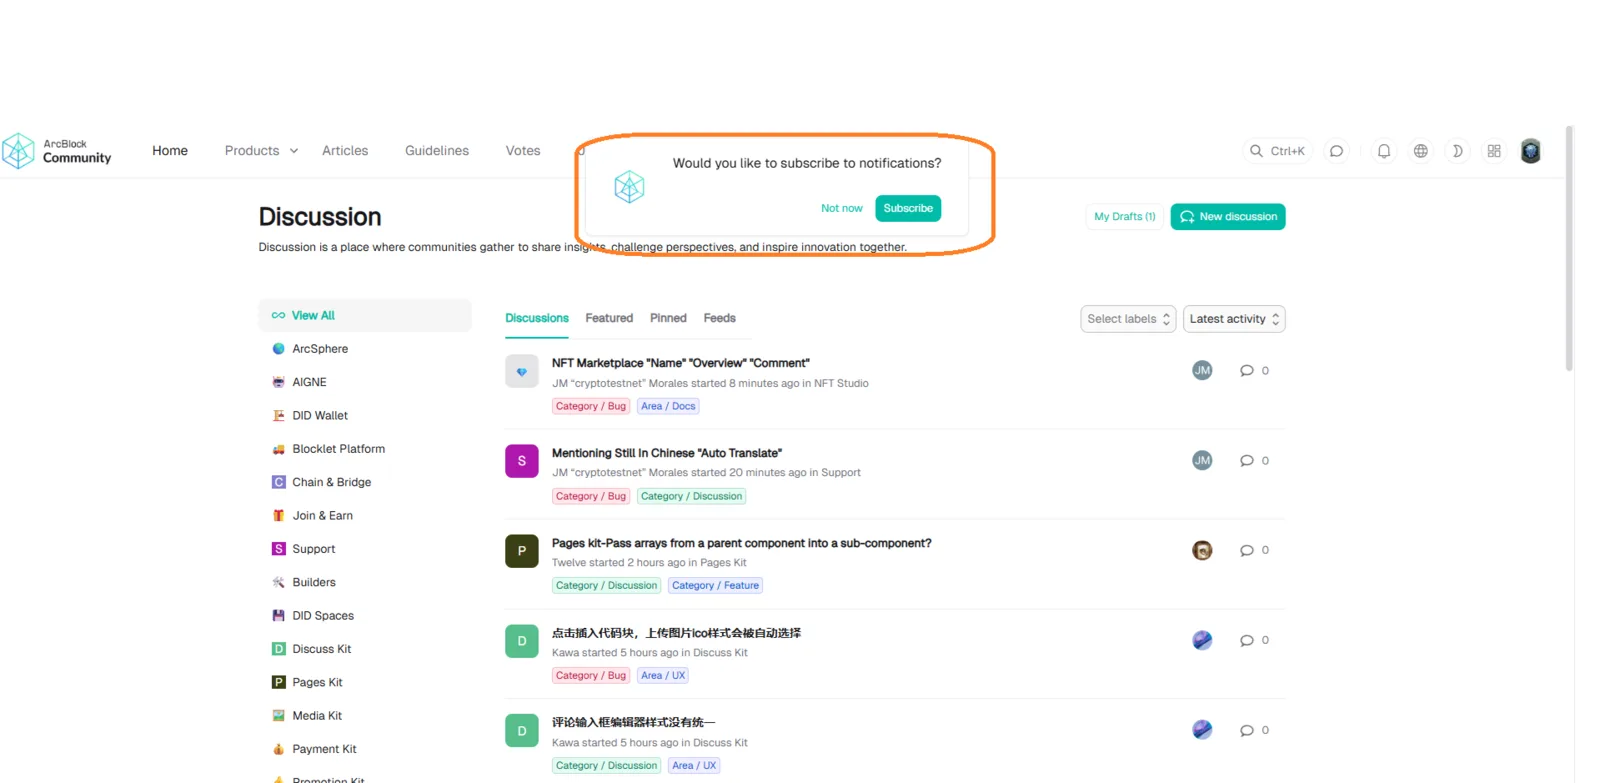The height and width of the screenshot is (783, 1600).
Task: Click the Join & Earn gift icon
Action: (279, 516)
